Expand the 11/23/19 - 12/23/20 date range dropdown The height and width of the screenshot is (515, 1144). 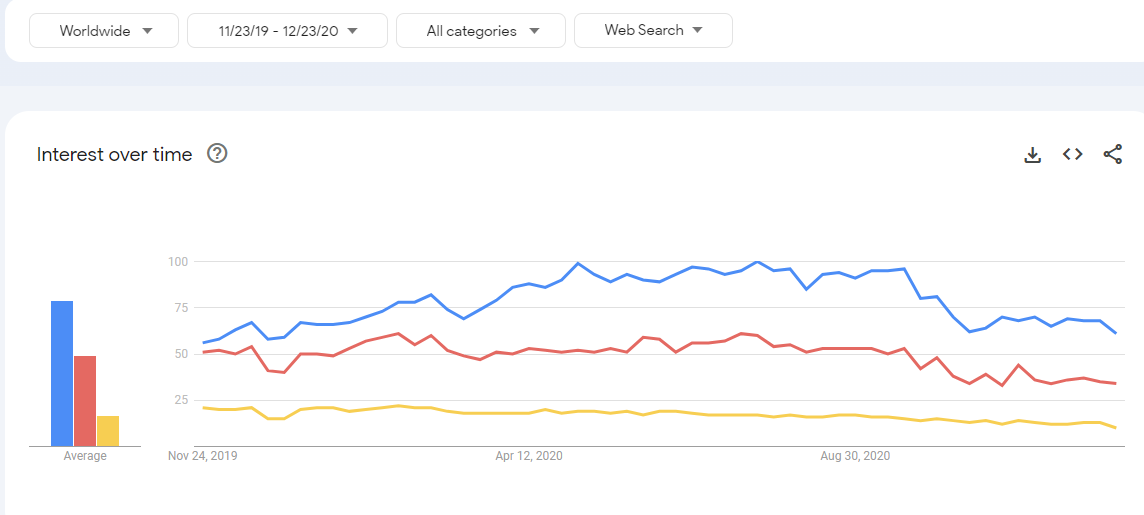pos(287,31)
